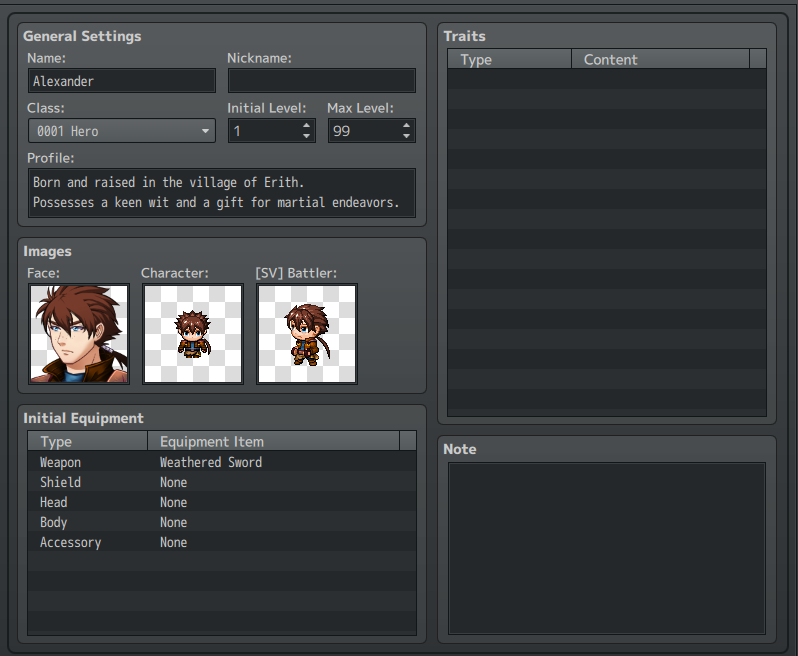The image size is (798, 656).
Task: Click the Equipment Item column header
Action: [274, 441]
